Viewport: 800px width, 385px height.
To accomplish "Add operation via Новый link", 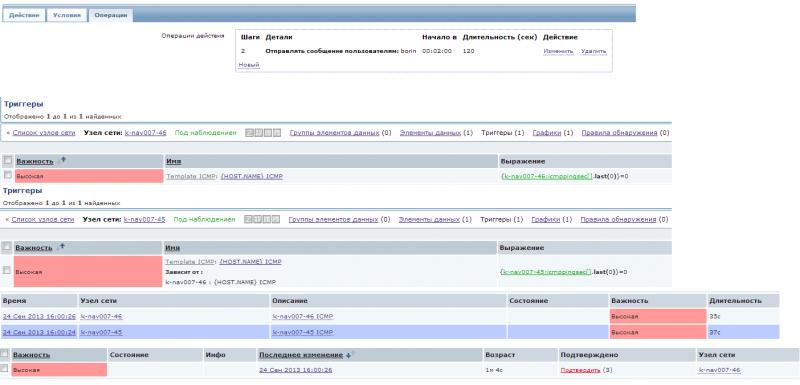I will pos(249,65).
